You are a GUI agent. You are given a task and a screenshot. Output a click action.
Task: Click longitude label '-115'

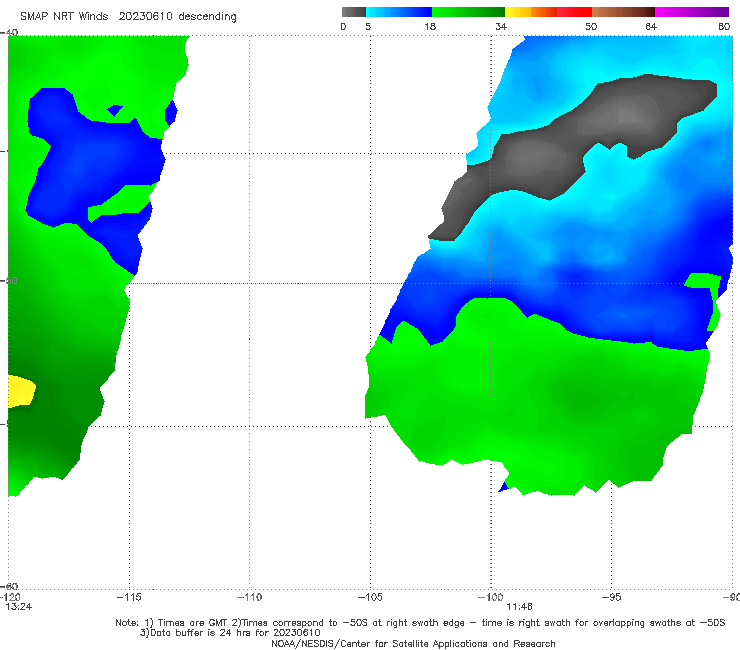[129, 597]
